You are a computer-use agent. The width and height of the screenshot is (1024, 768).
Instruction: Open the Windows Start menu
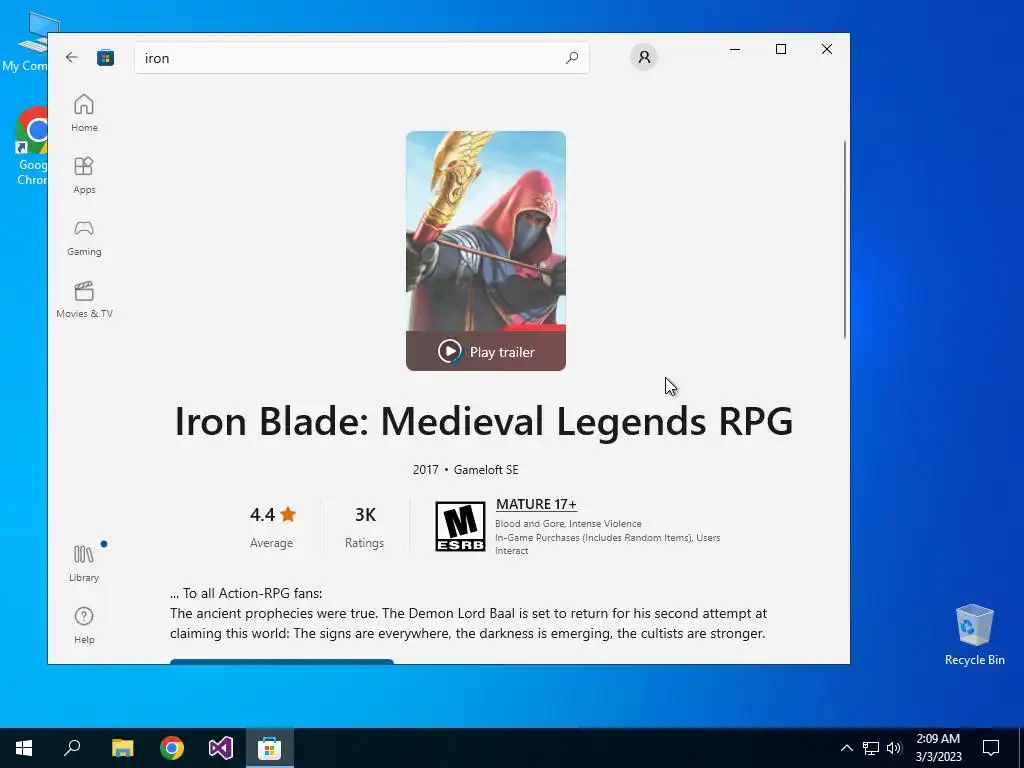tap(24, 748)
